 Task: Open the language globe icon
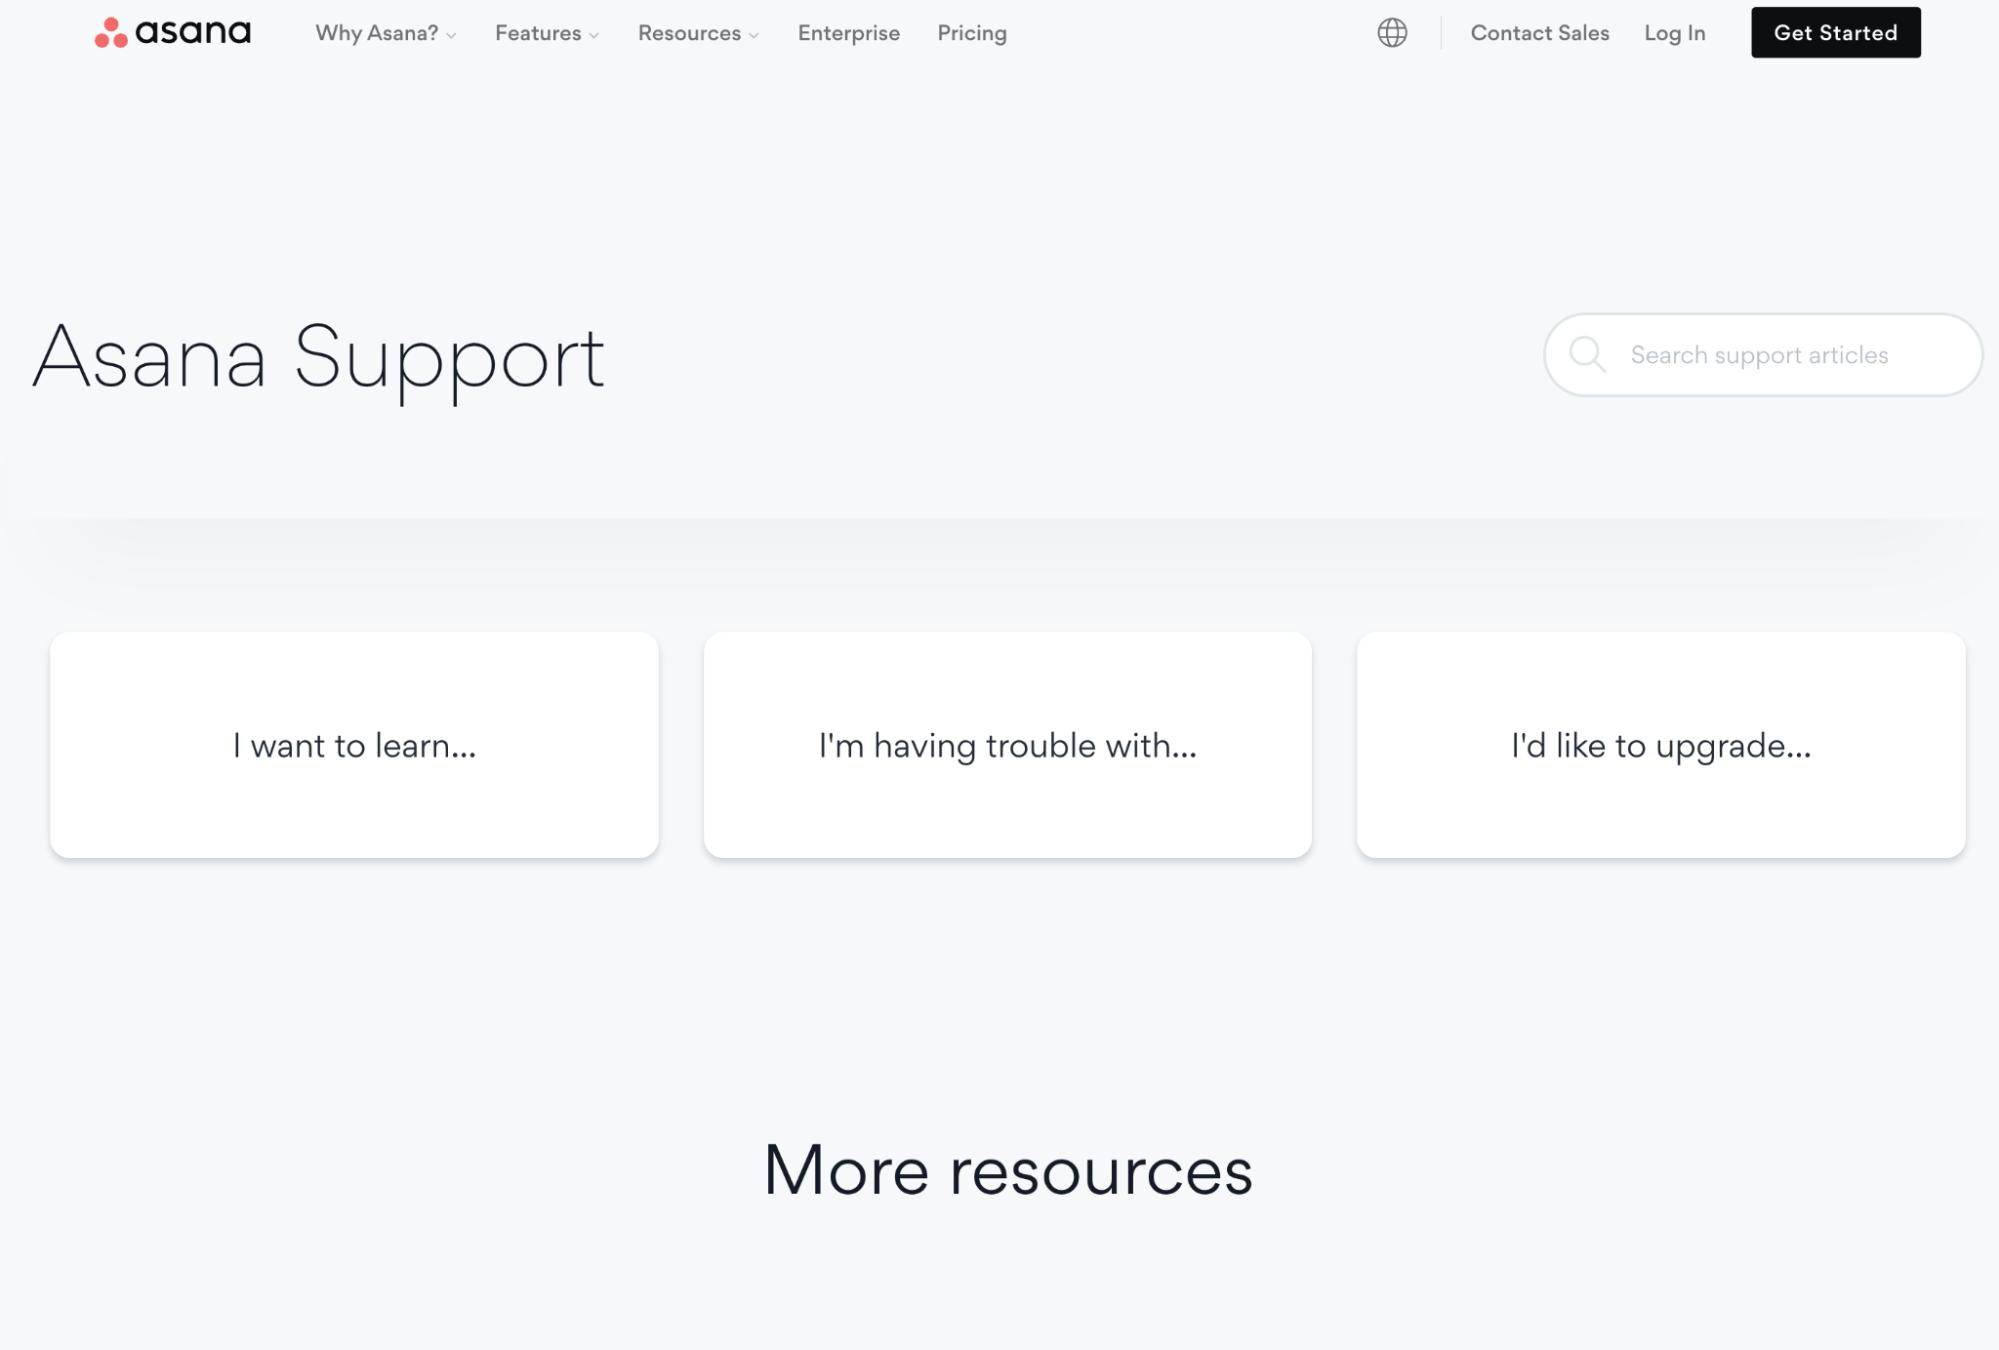point(1391,33)
